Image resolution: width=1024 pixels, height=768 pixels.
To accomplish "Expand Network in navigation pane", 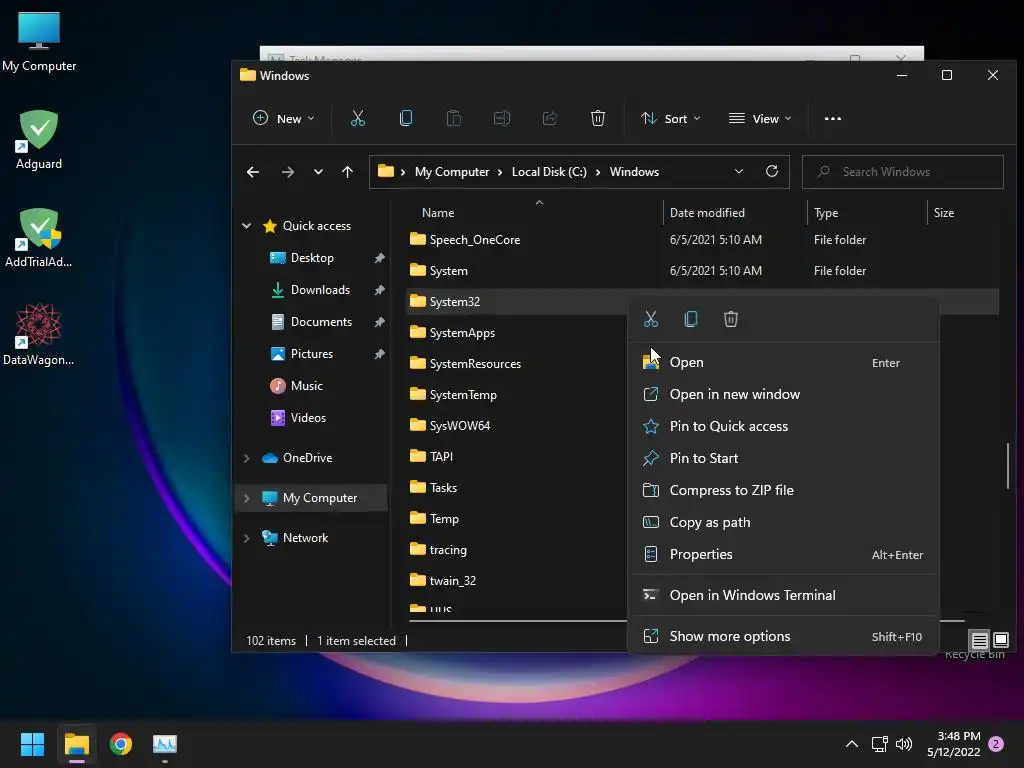I will (246, 538).
